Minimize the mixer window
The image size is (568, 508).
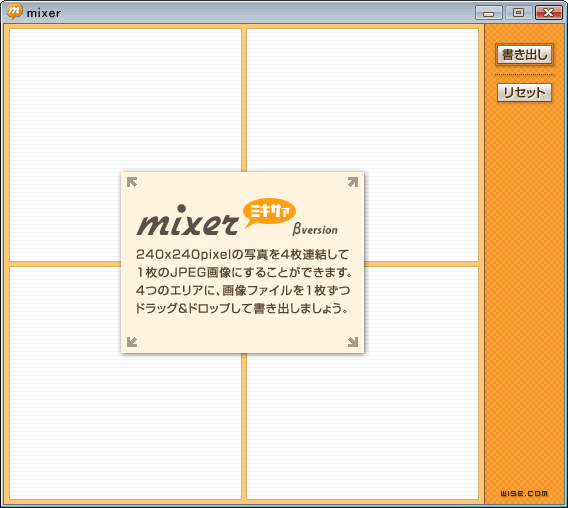[x=488, y=13]
